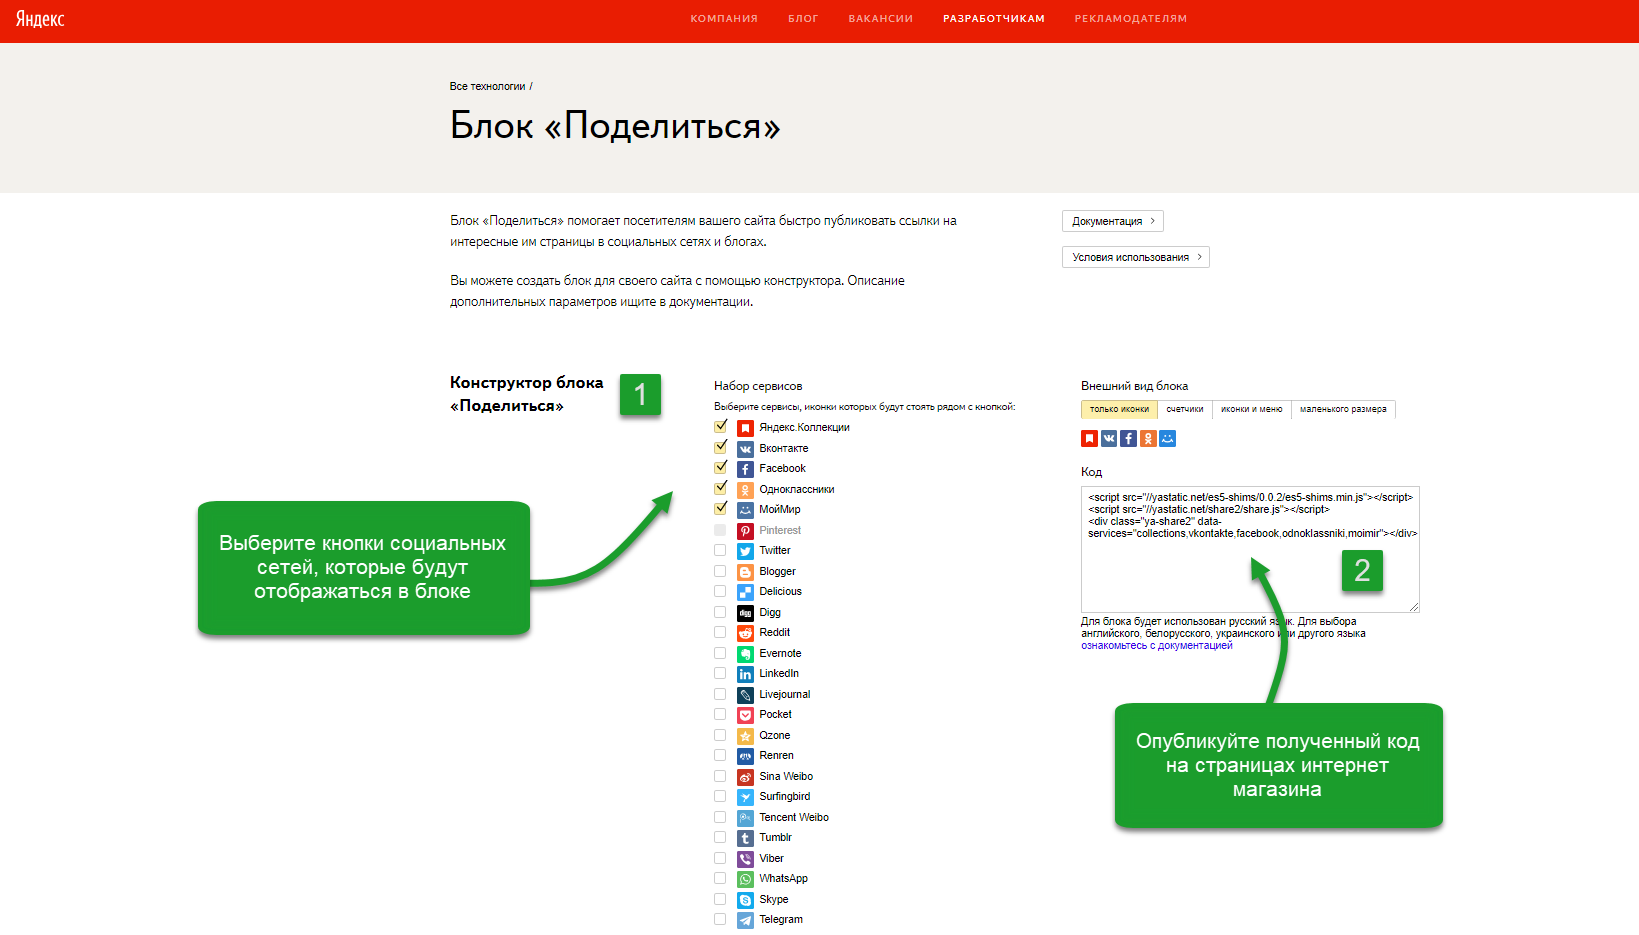Image resolution: width=1639 pixels, height=935 pixels.
Task: Uncheck the МойМир checkbox
Action: [720, 508]
